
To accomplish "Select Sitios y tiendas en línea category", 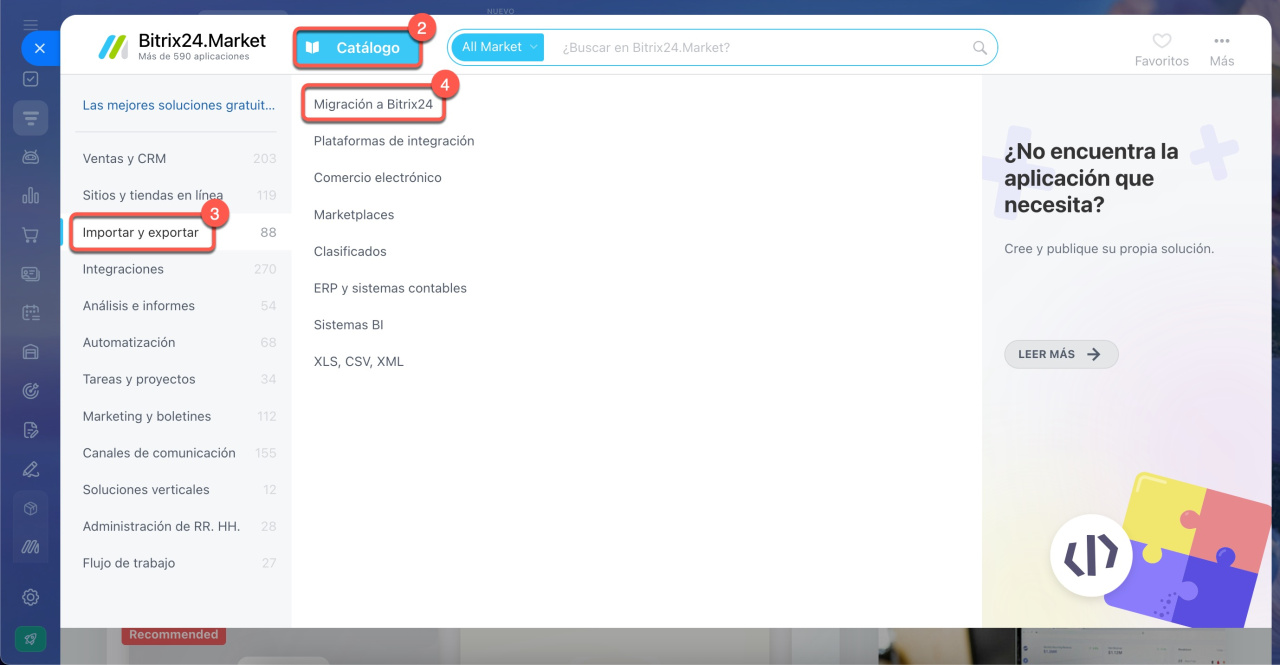I will click(x=179, y=195).
